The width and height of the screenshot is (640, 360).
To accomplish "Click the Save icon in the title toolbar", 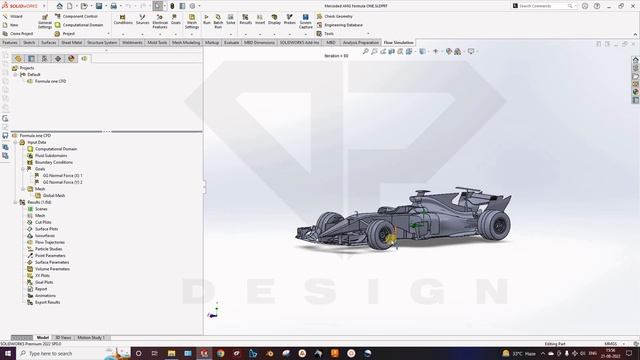I will (99, 6).
